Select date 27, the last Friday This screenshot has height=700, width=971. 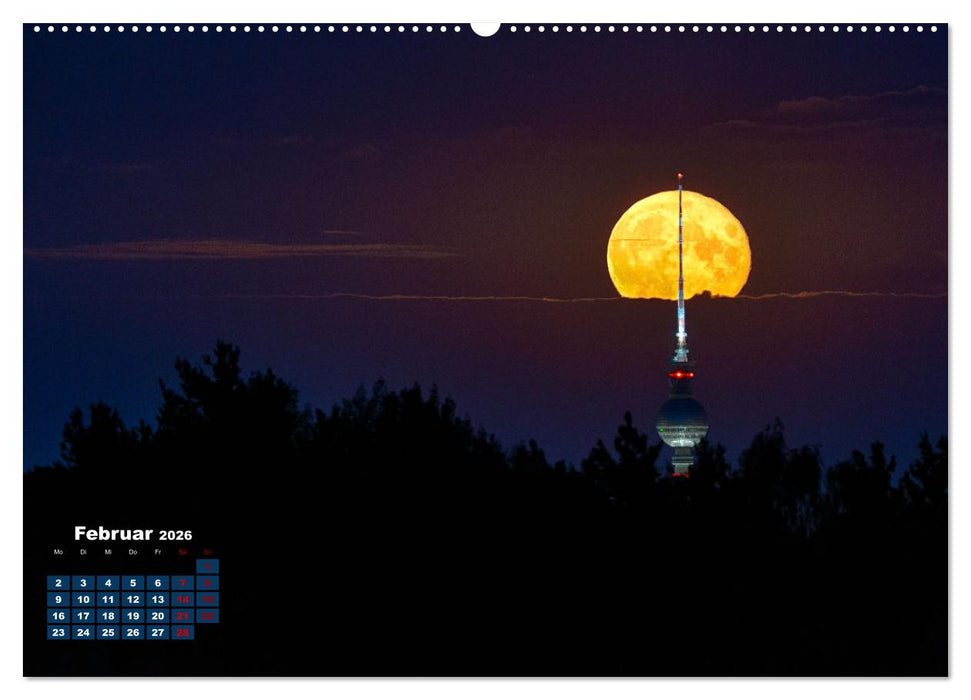[158, 632]
